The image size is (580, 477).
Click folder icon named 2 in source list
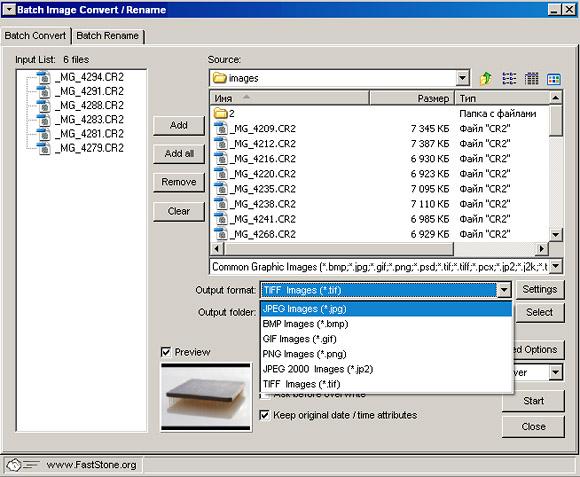pos(220,113)
